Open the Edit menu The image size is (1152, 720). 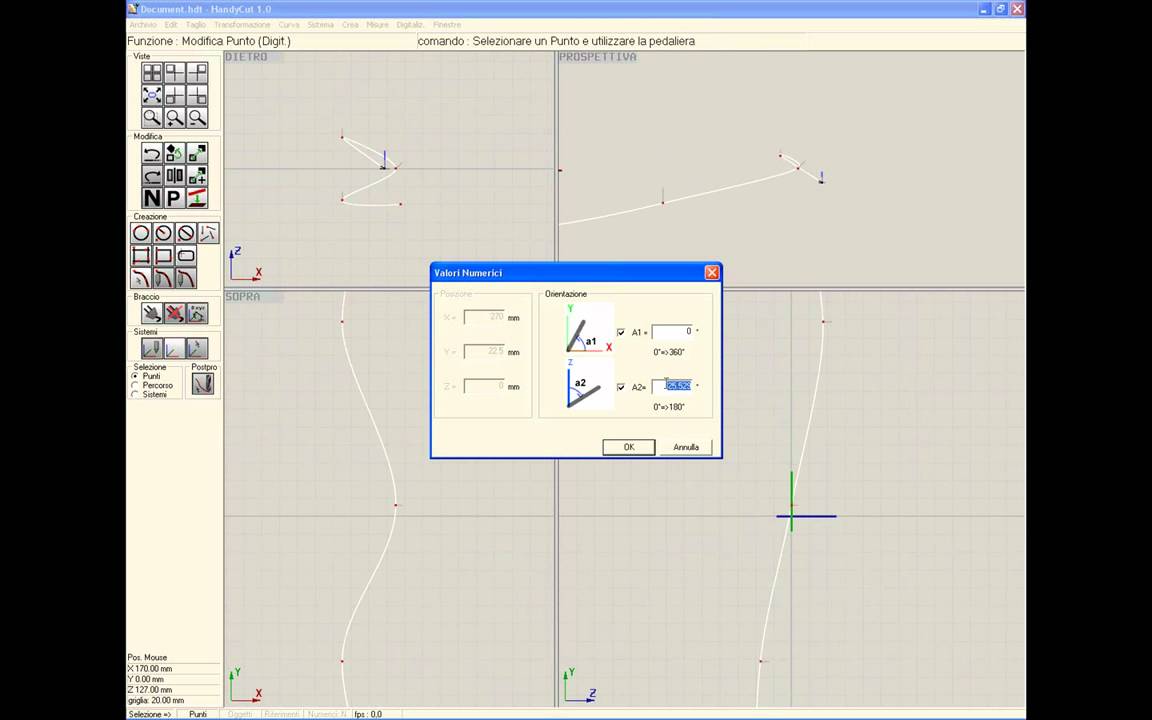171,25
